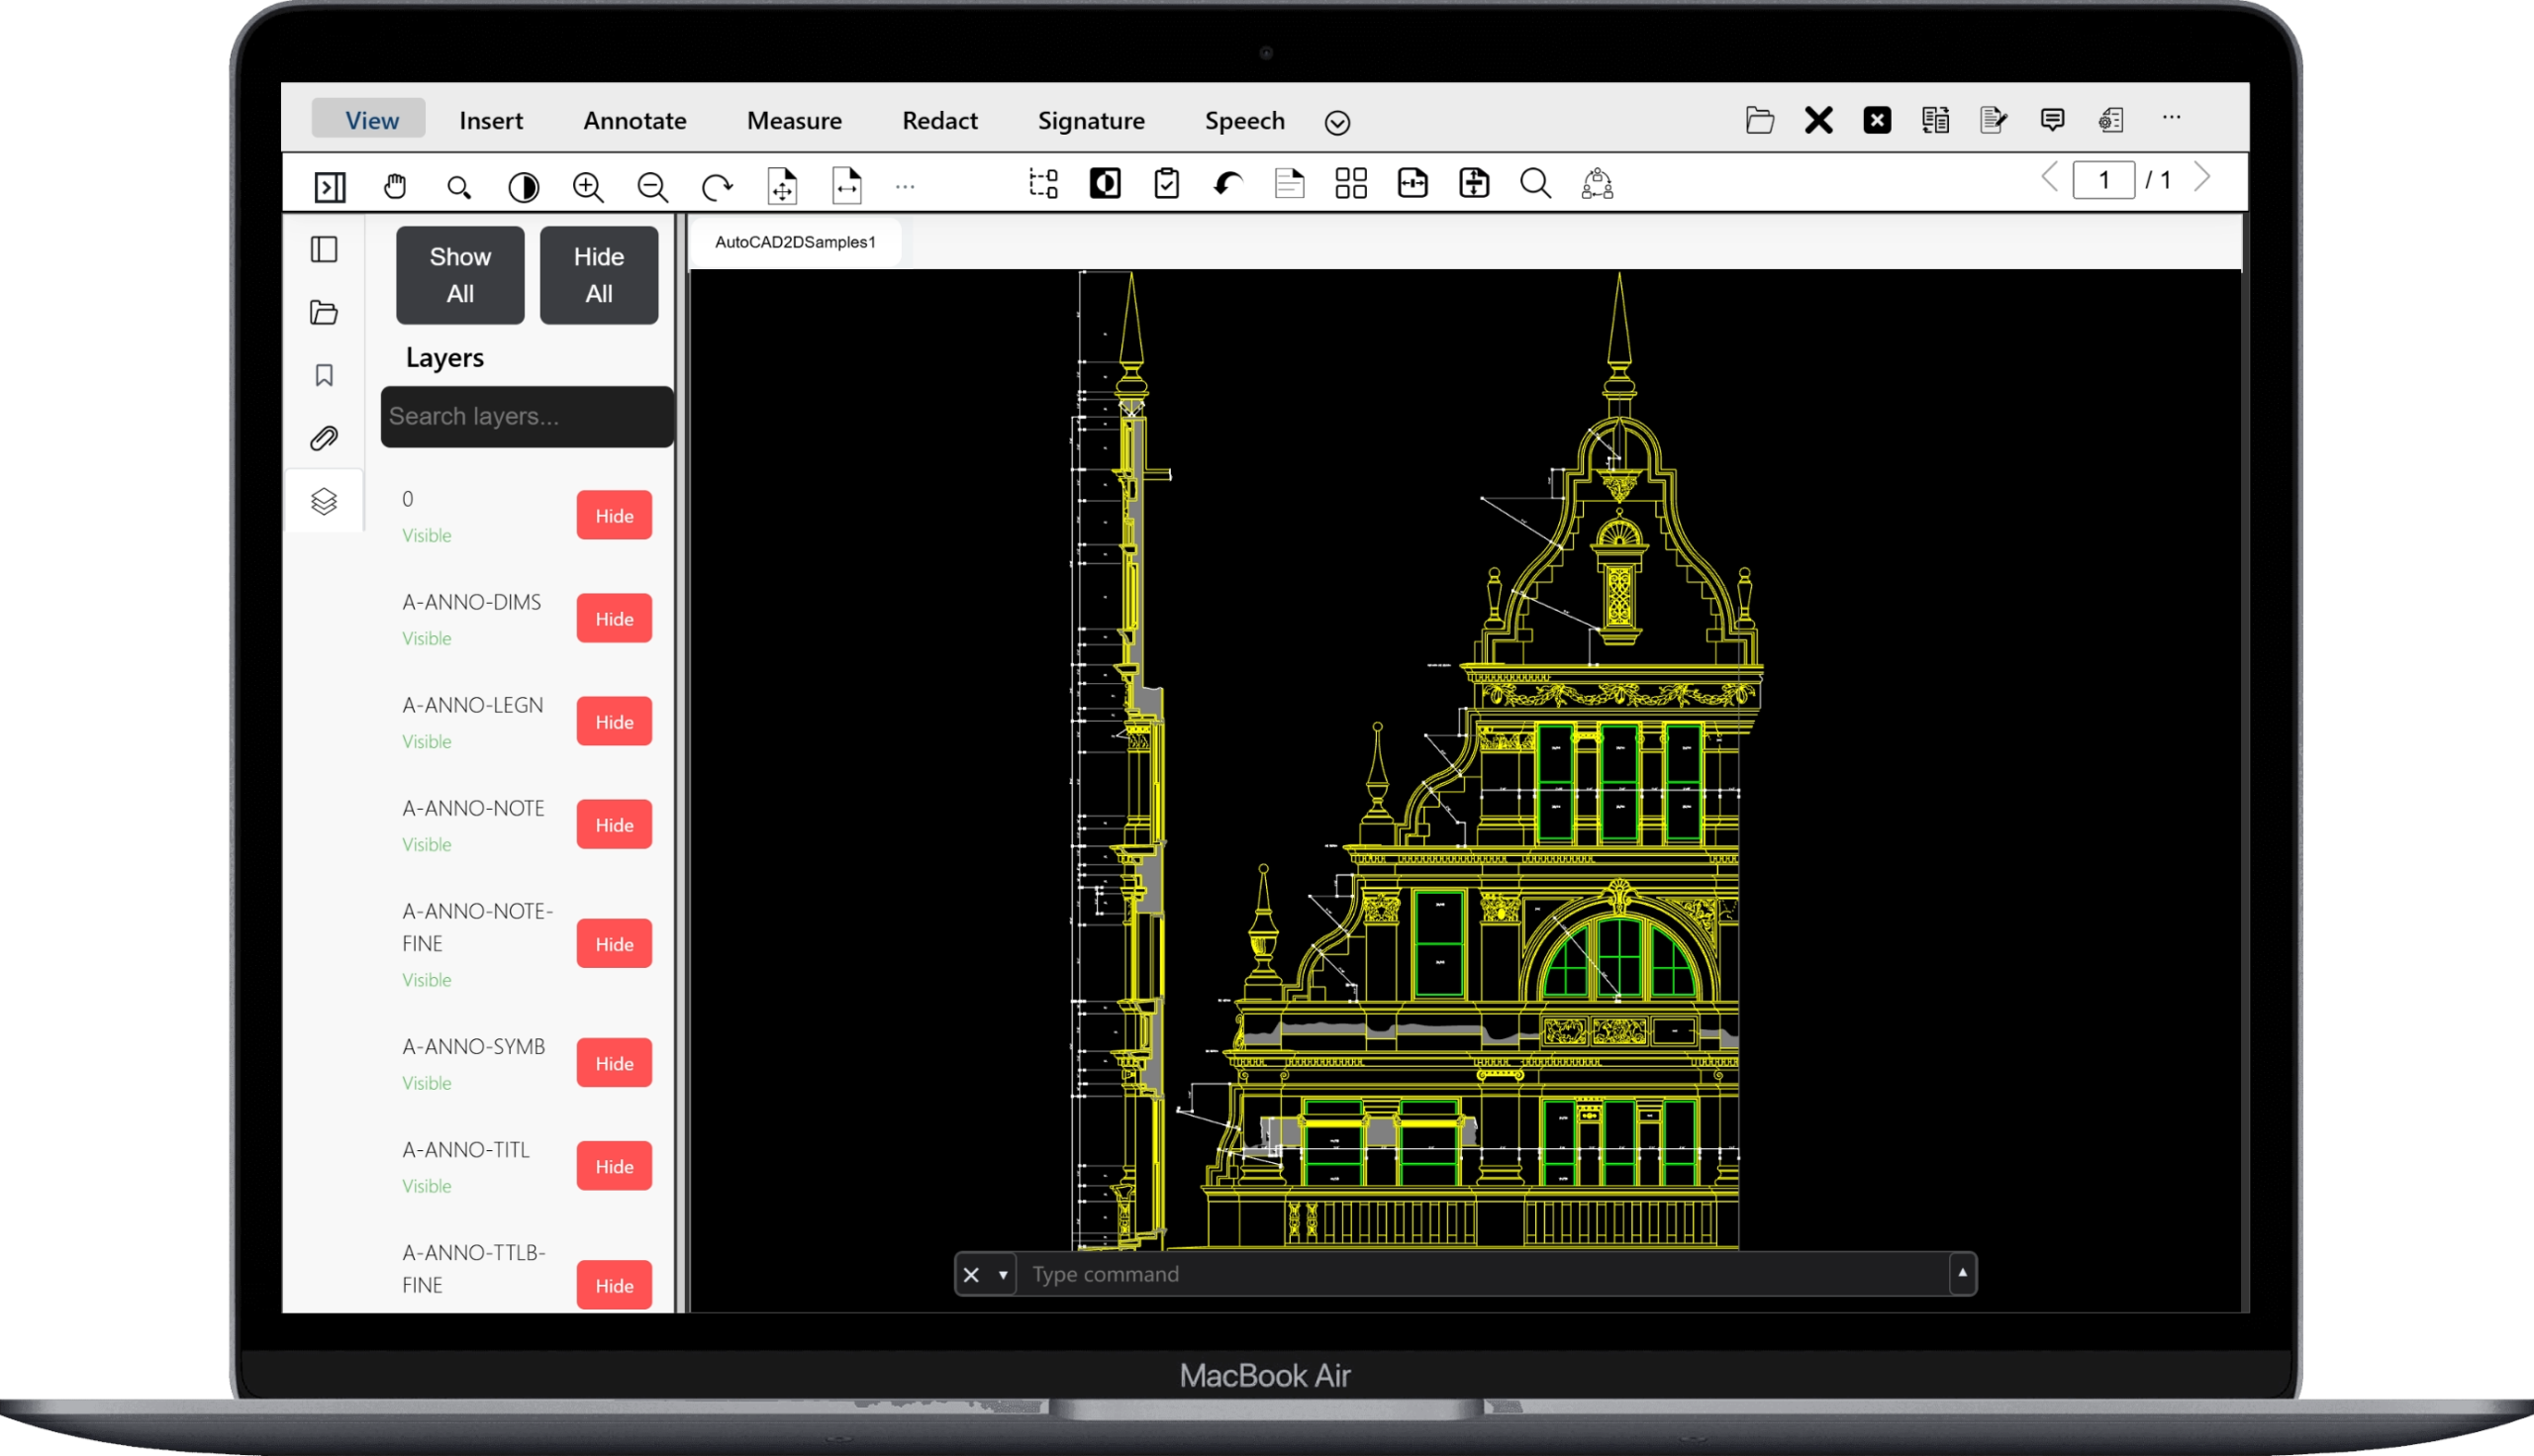
Task: Hide layer 0
Action: click(x=614, y=515)
